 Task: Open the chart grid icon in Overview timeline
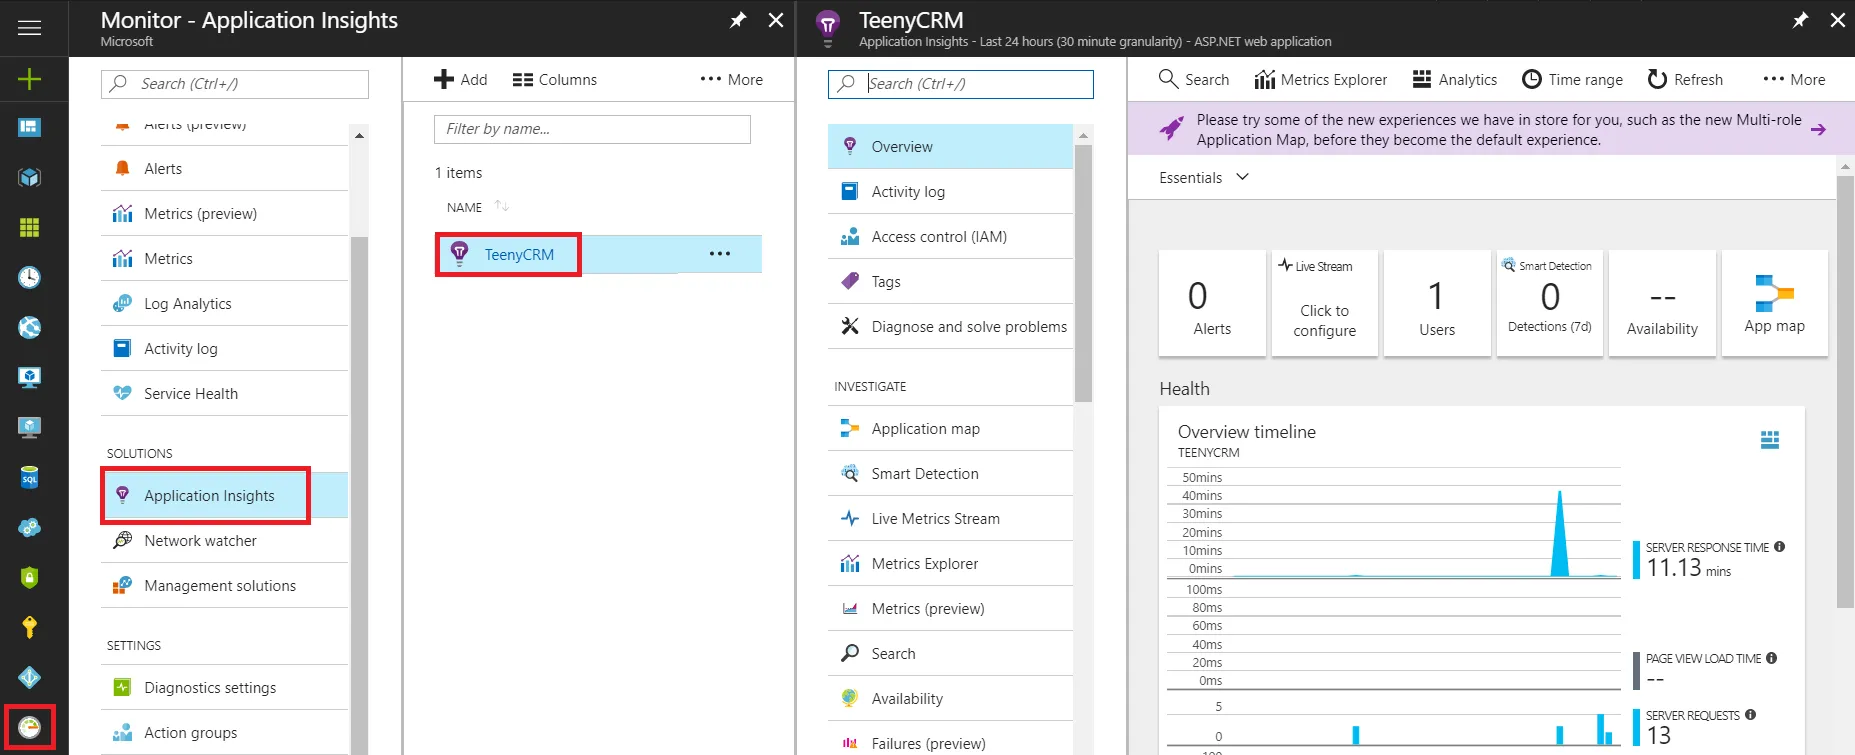point(1769,440)
